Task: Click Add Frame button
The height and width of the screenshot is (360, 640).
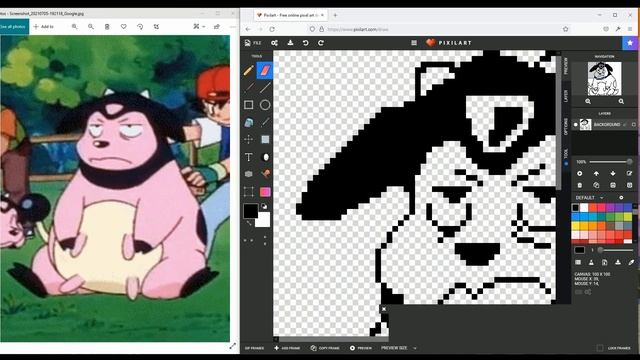Action: [287, 348]
